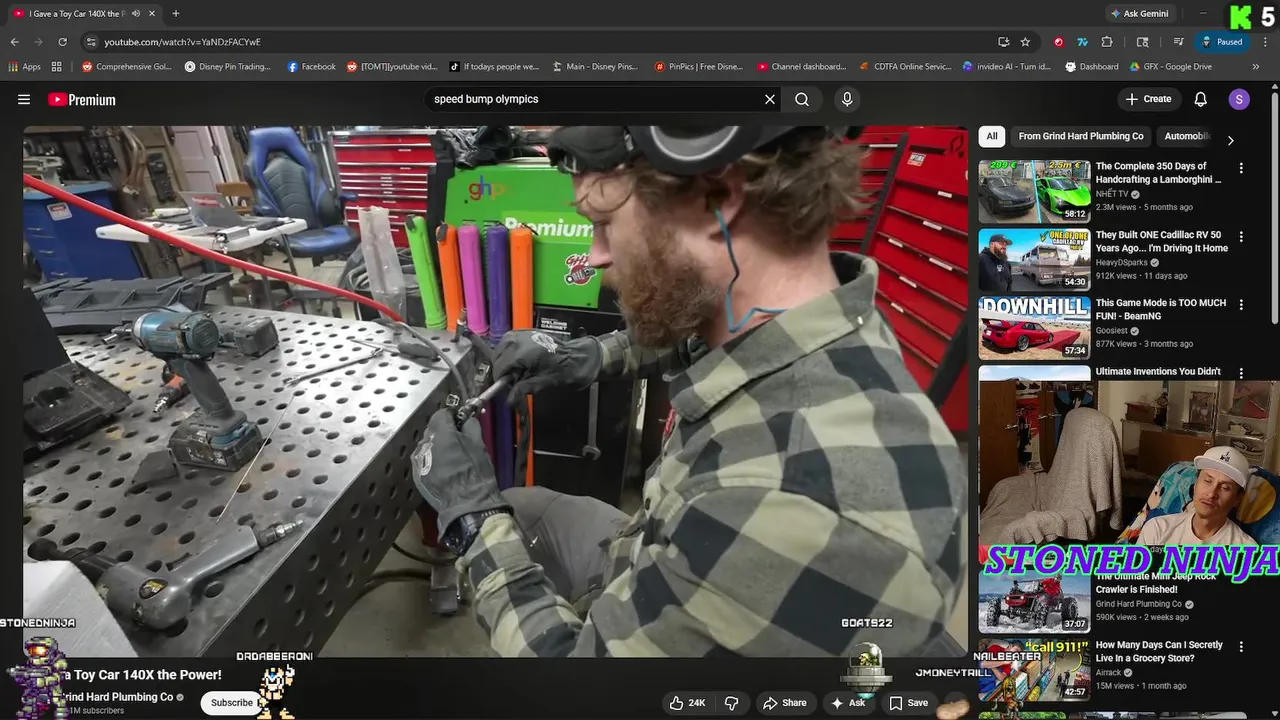Open the Create menu
This screenshot has width=1280, height=720.
coord(1148,99)
